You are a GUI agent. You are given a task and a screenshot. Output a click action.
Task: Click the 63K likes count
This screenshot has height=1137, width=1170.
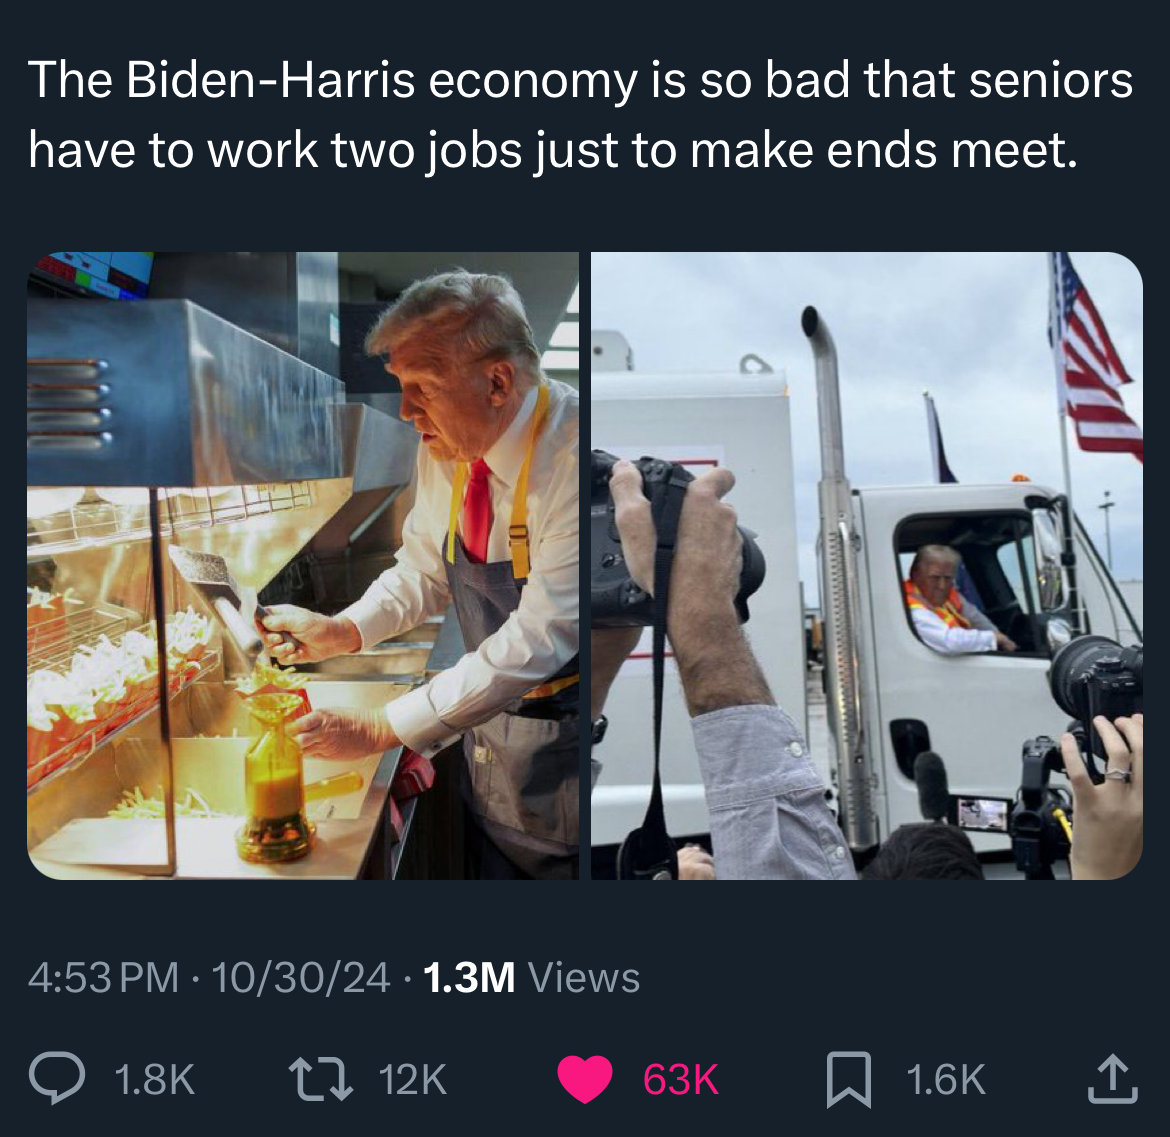pos(681,1080)
